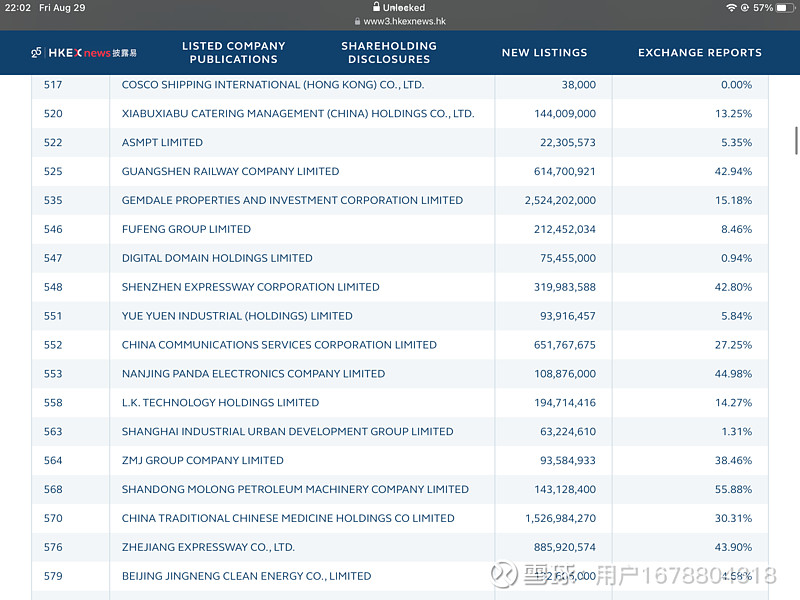Select Fufeng Group Limited name
Screen dimensions: 800x600
click(x=186, y=229)
